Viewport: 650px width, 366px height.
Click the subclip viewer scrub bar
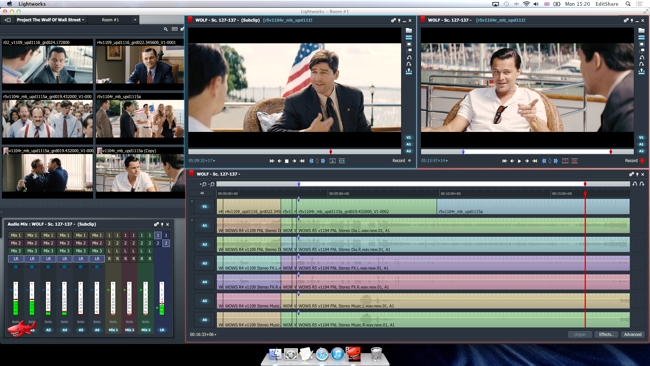(295, 152)
